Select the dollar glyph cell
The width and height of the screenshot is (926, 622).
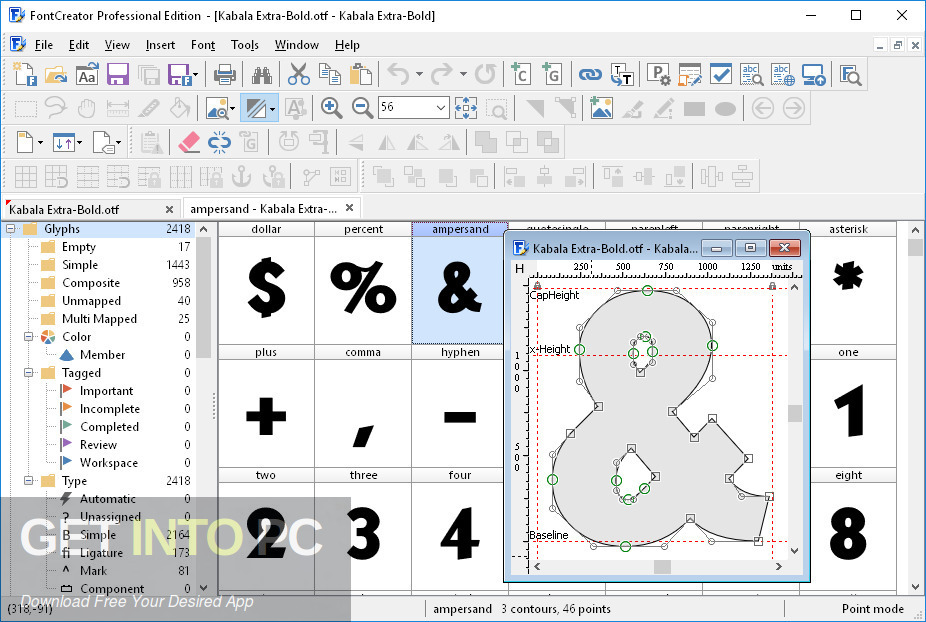pos(266,282)
